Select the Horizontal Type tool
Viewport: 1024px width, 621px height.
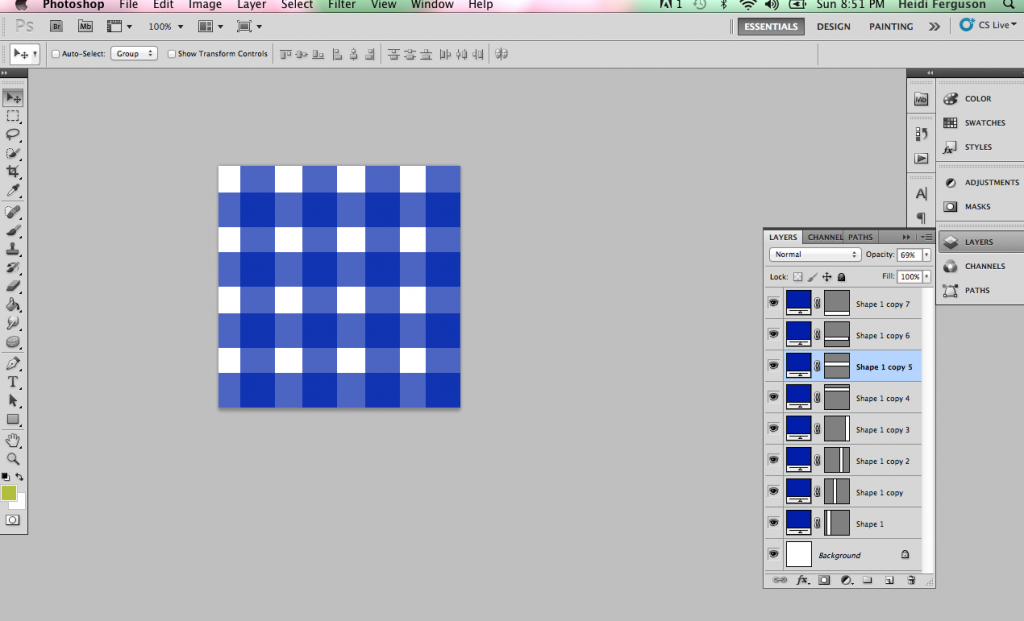(12, 381)
